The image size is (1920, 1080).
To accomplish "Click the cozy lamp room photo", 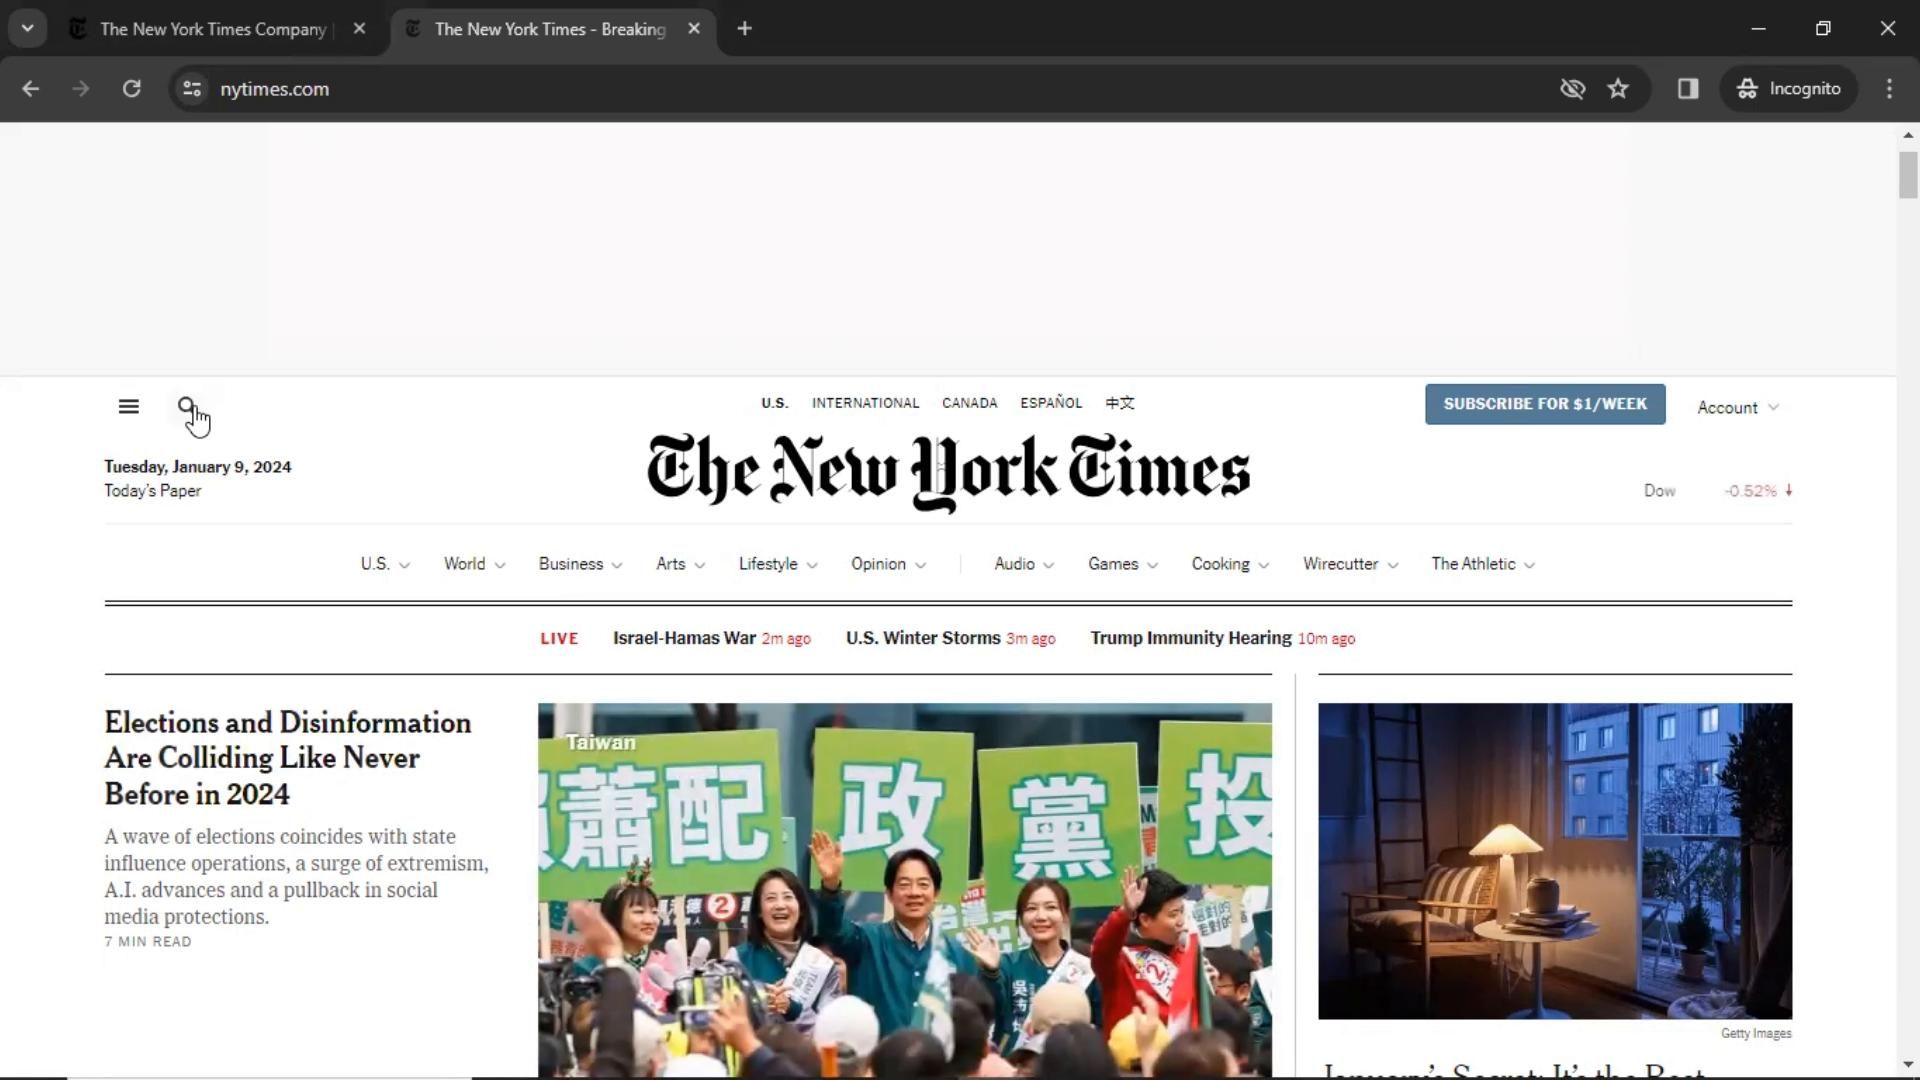I will point(1555,861).
